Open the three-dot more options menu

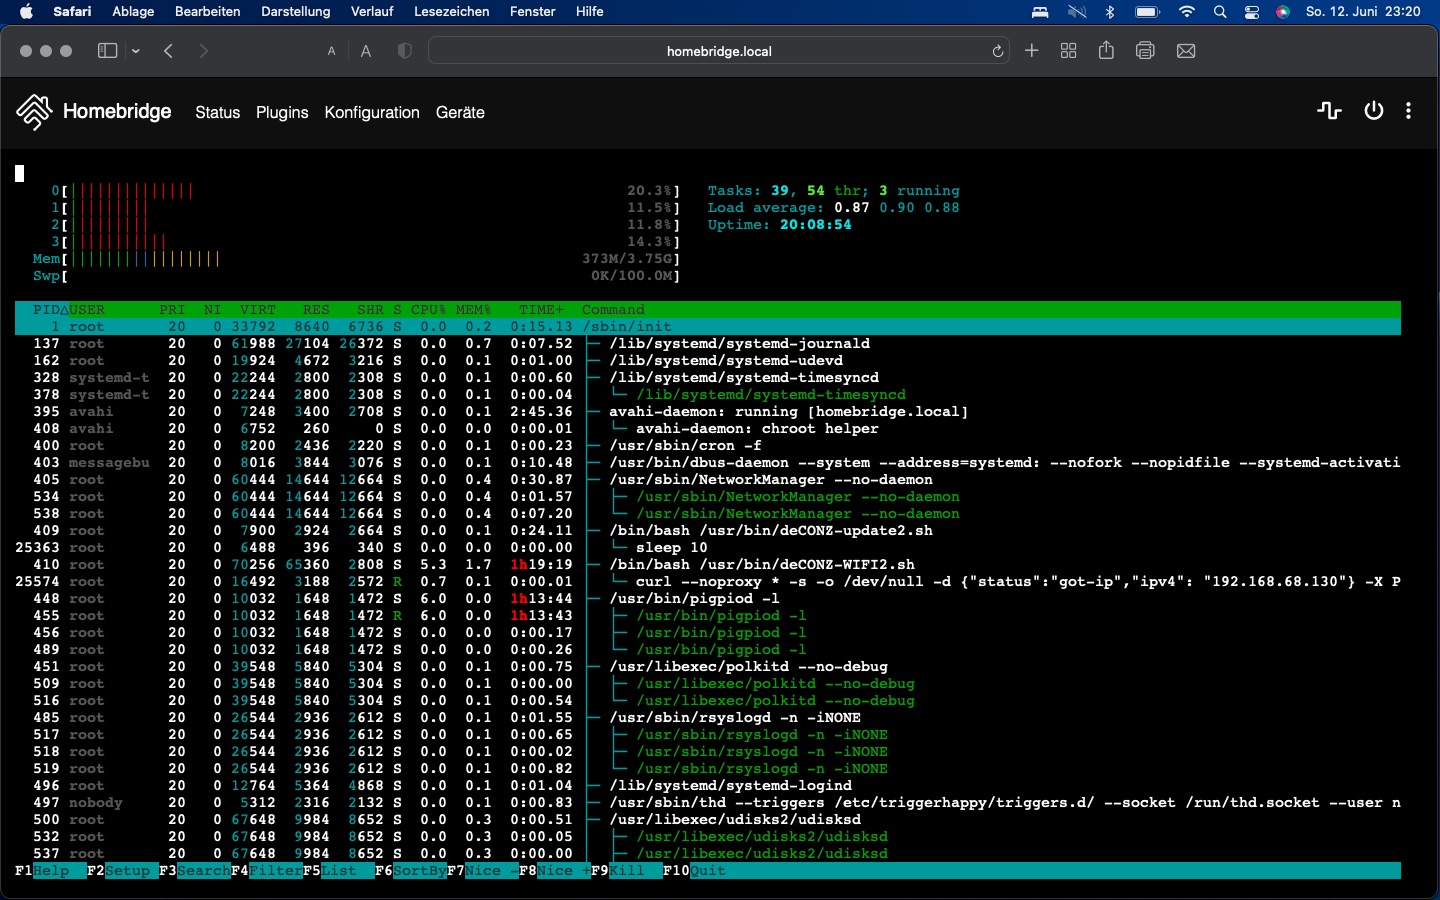point(1408,111)
